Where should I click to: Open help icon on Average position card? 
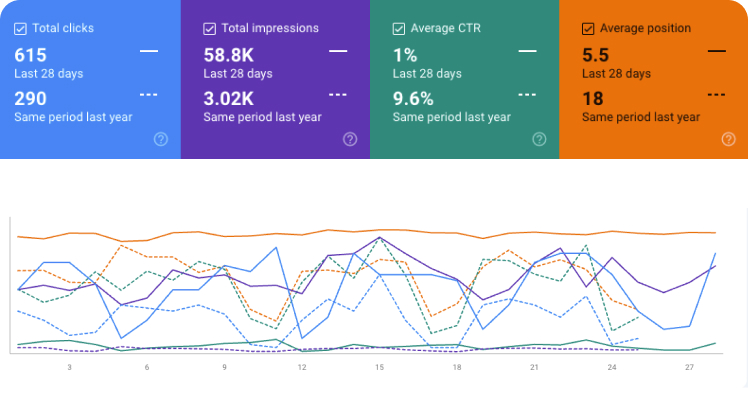point(728,139)
